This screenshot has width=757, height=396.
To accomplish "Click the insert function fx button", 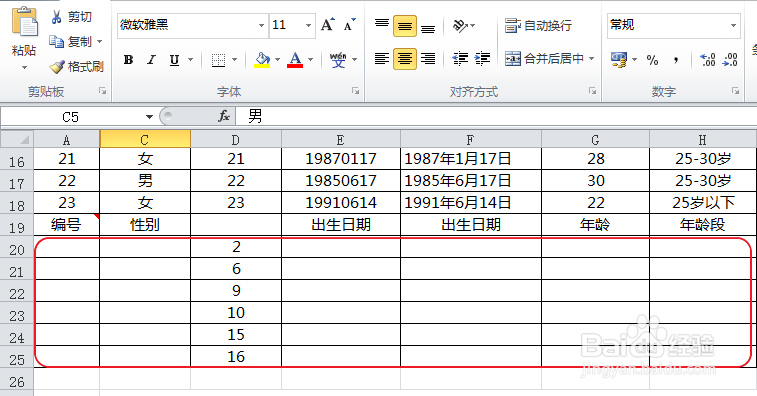I will coord(224,116).
